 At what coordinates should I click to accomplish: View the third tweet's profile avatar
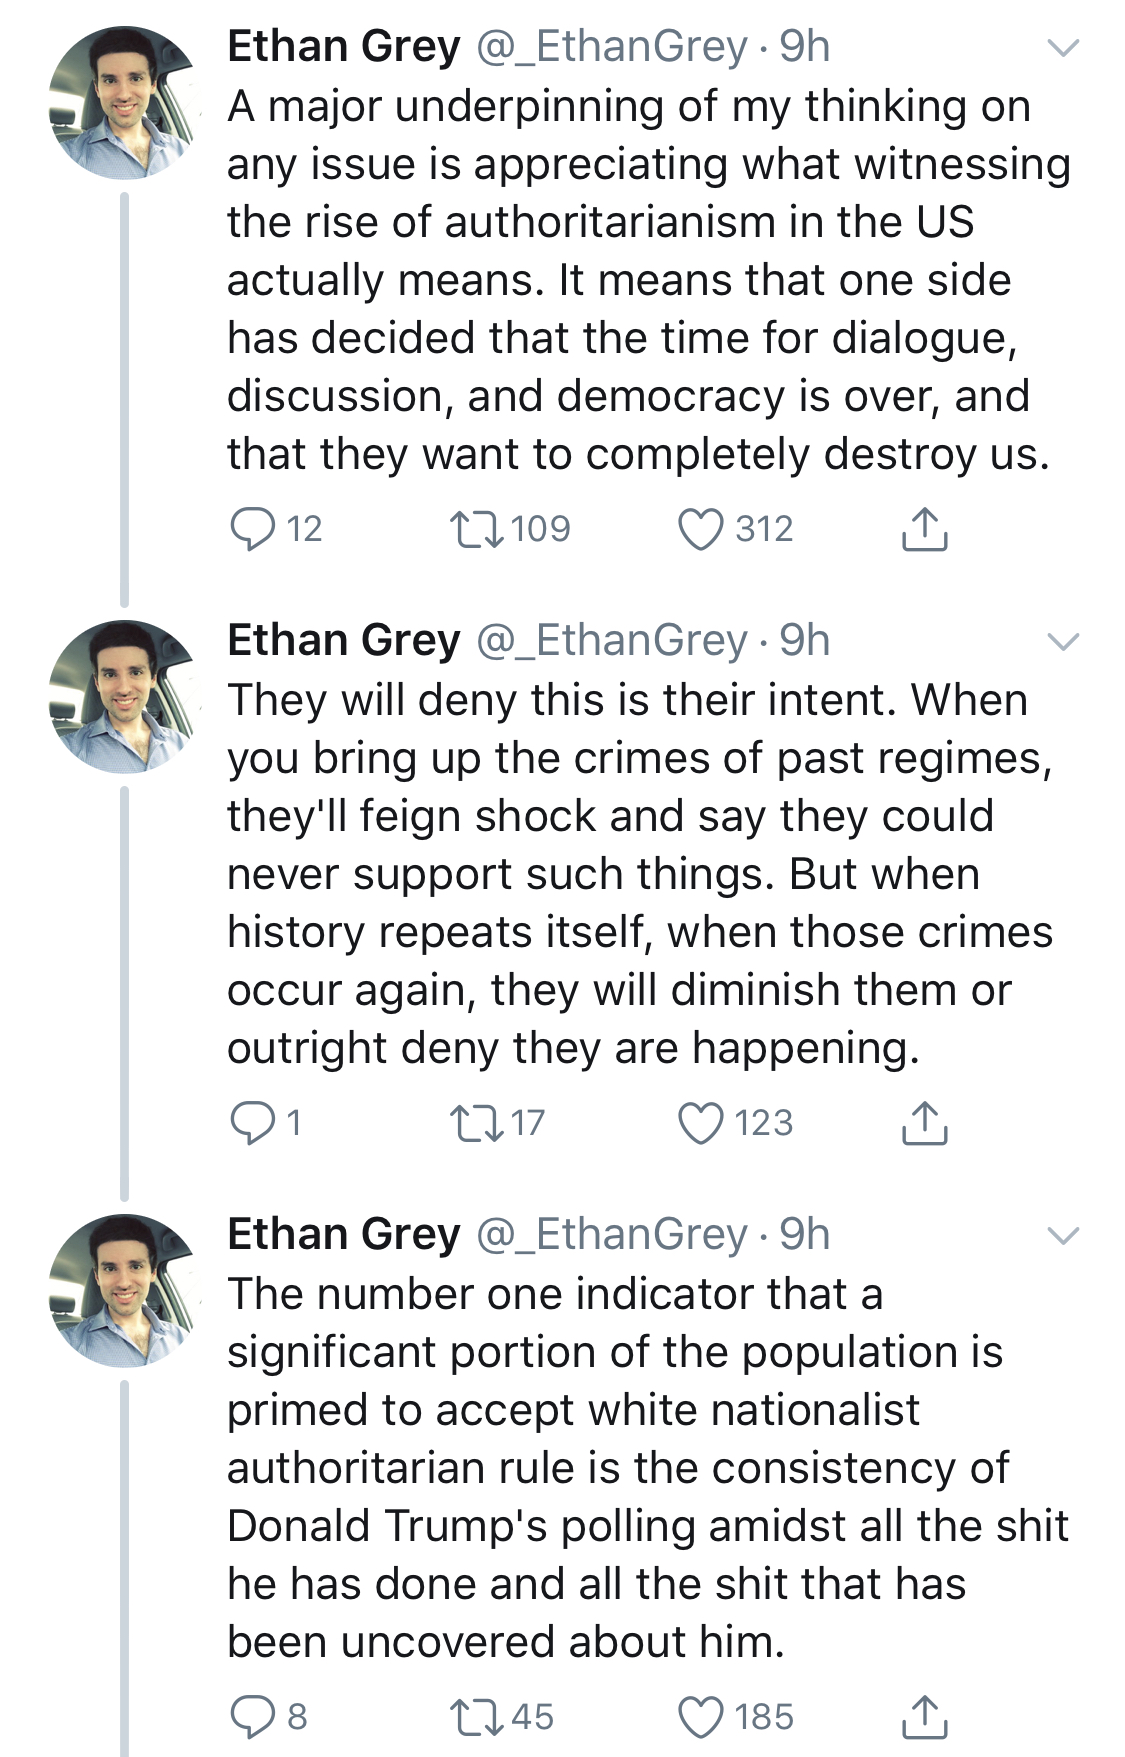coord(125,1291)
